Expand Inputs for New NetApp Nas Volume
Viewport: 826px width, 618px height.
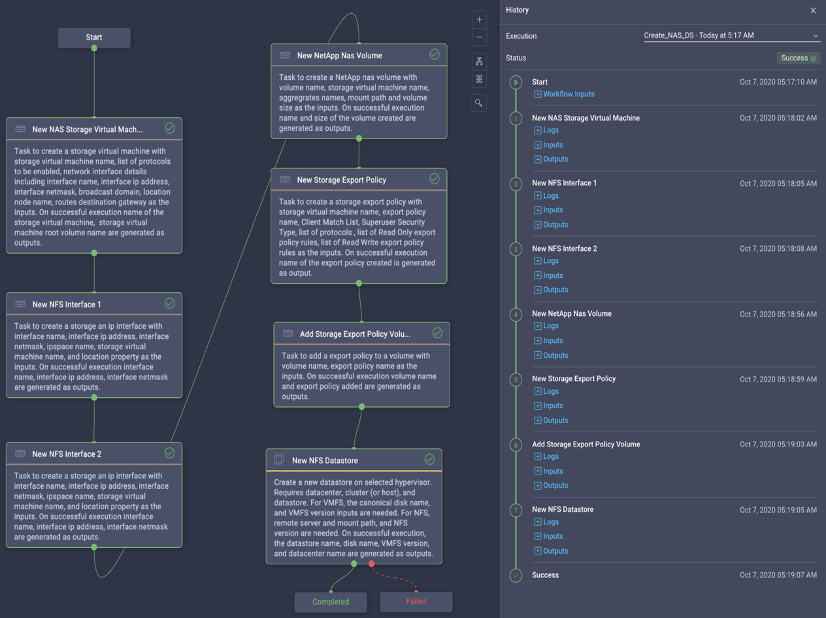point(548,340)
